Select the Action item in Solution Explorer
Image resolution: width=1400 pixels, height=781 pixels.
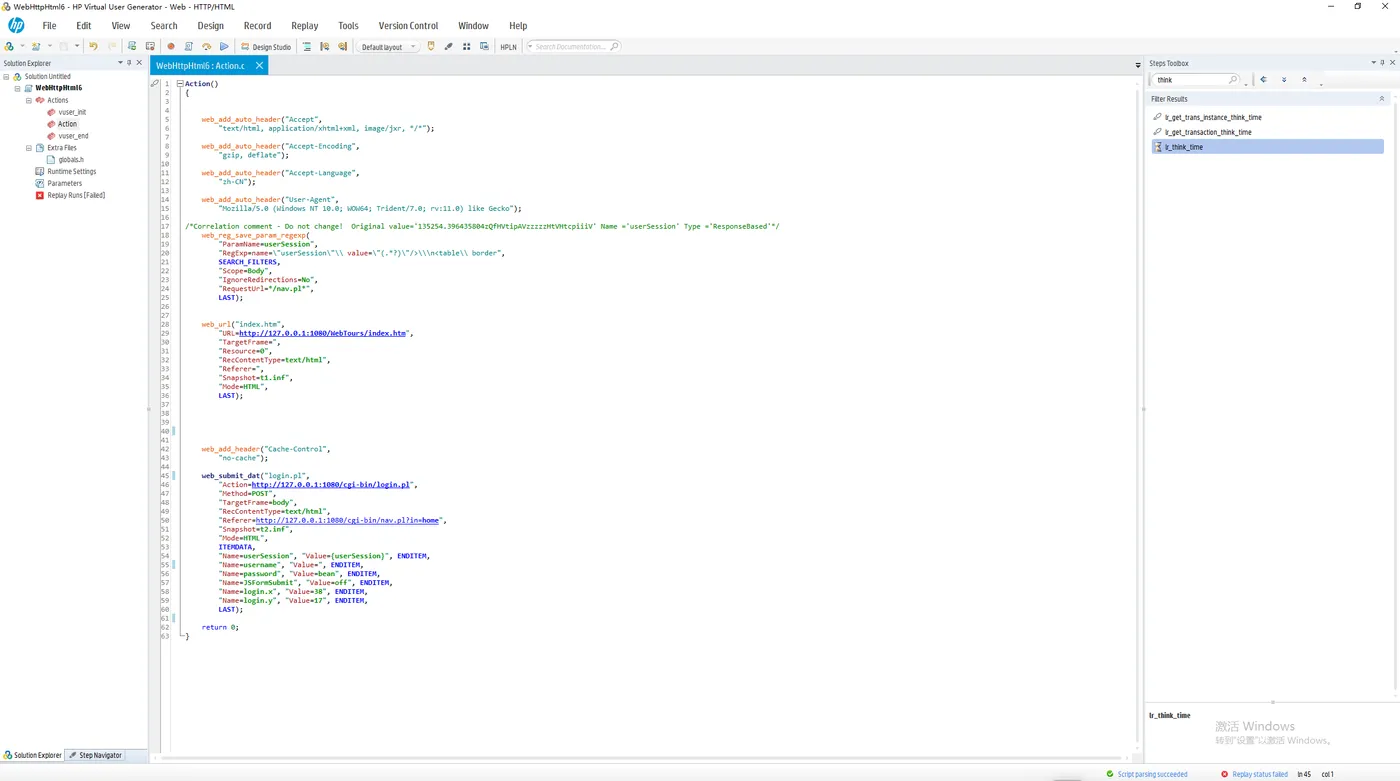(x=67, y=124)
